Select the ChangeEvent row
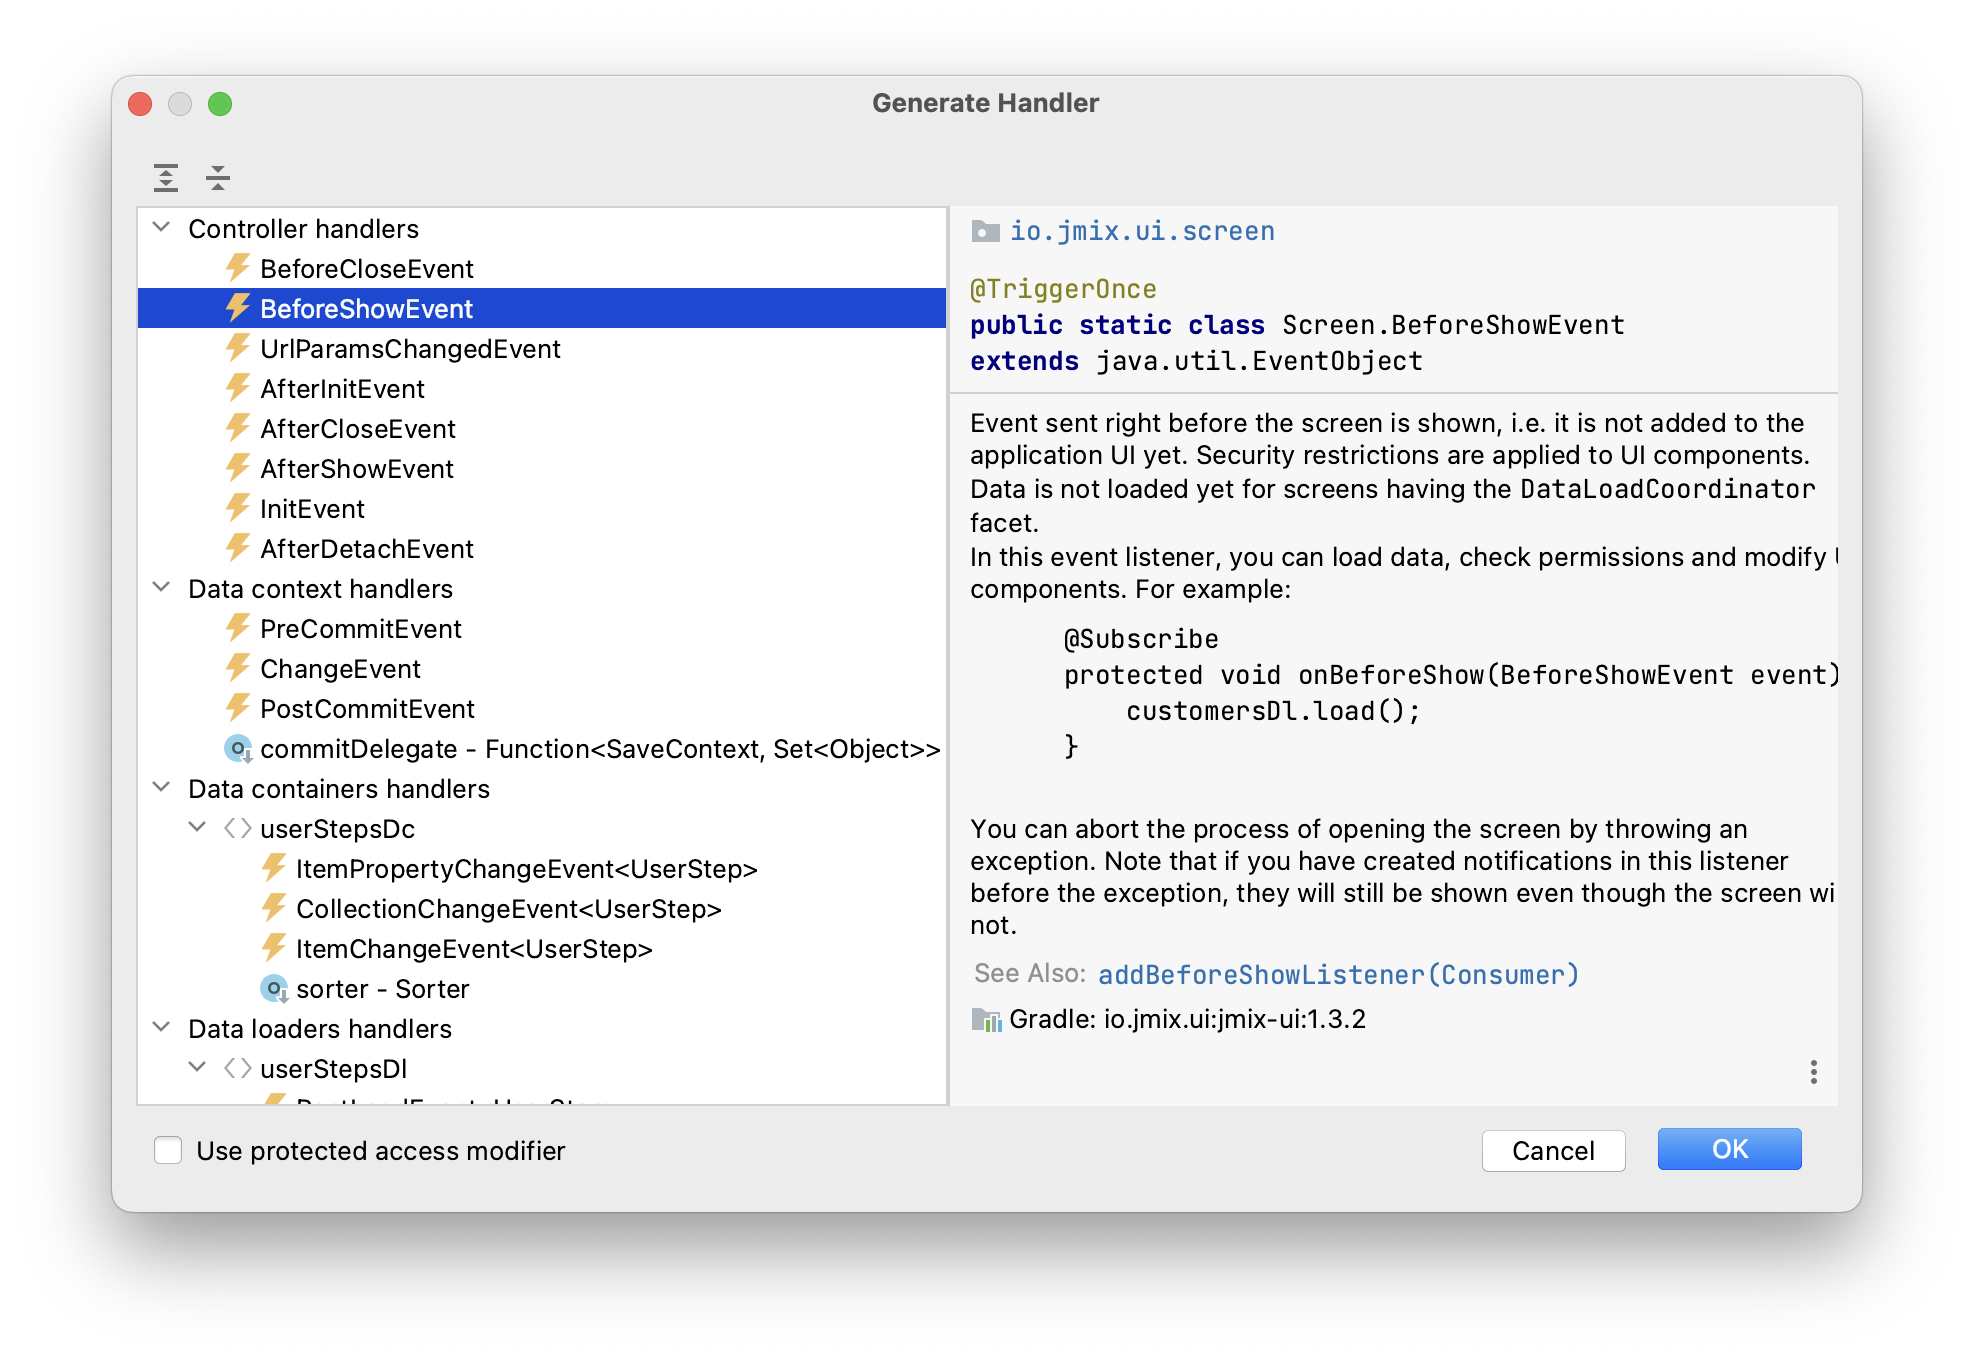The image size is (1974, 1360). [x=542, y=668]
